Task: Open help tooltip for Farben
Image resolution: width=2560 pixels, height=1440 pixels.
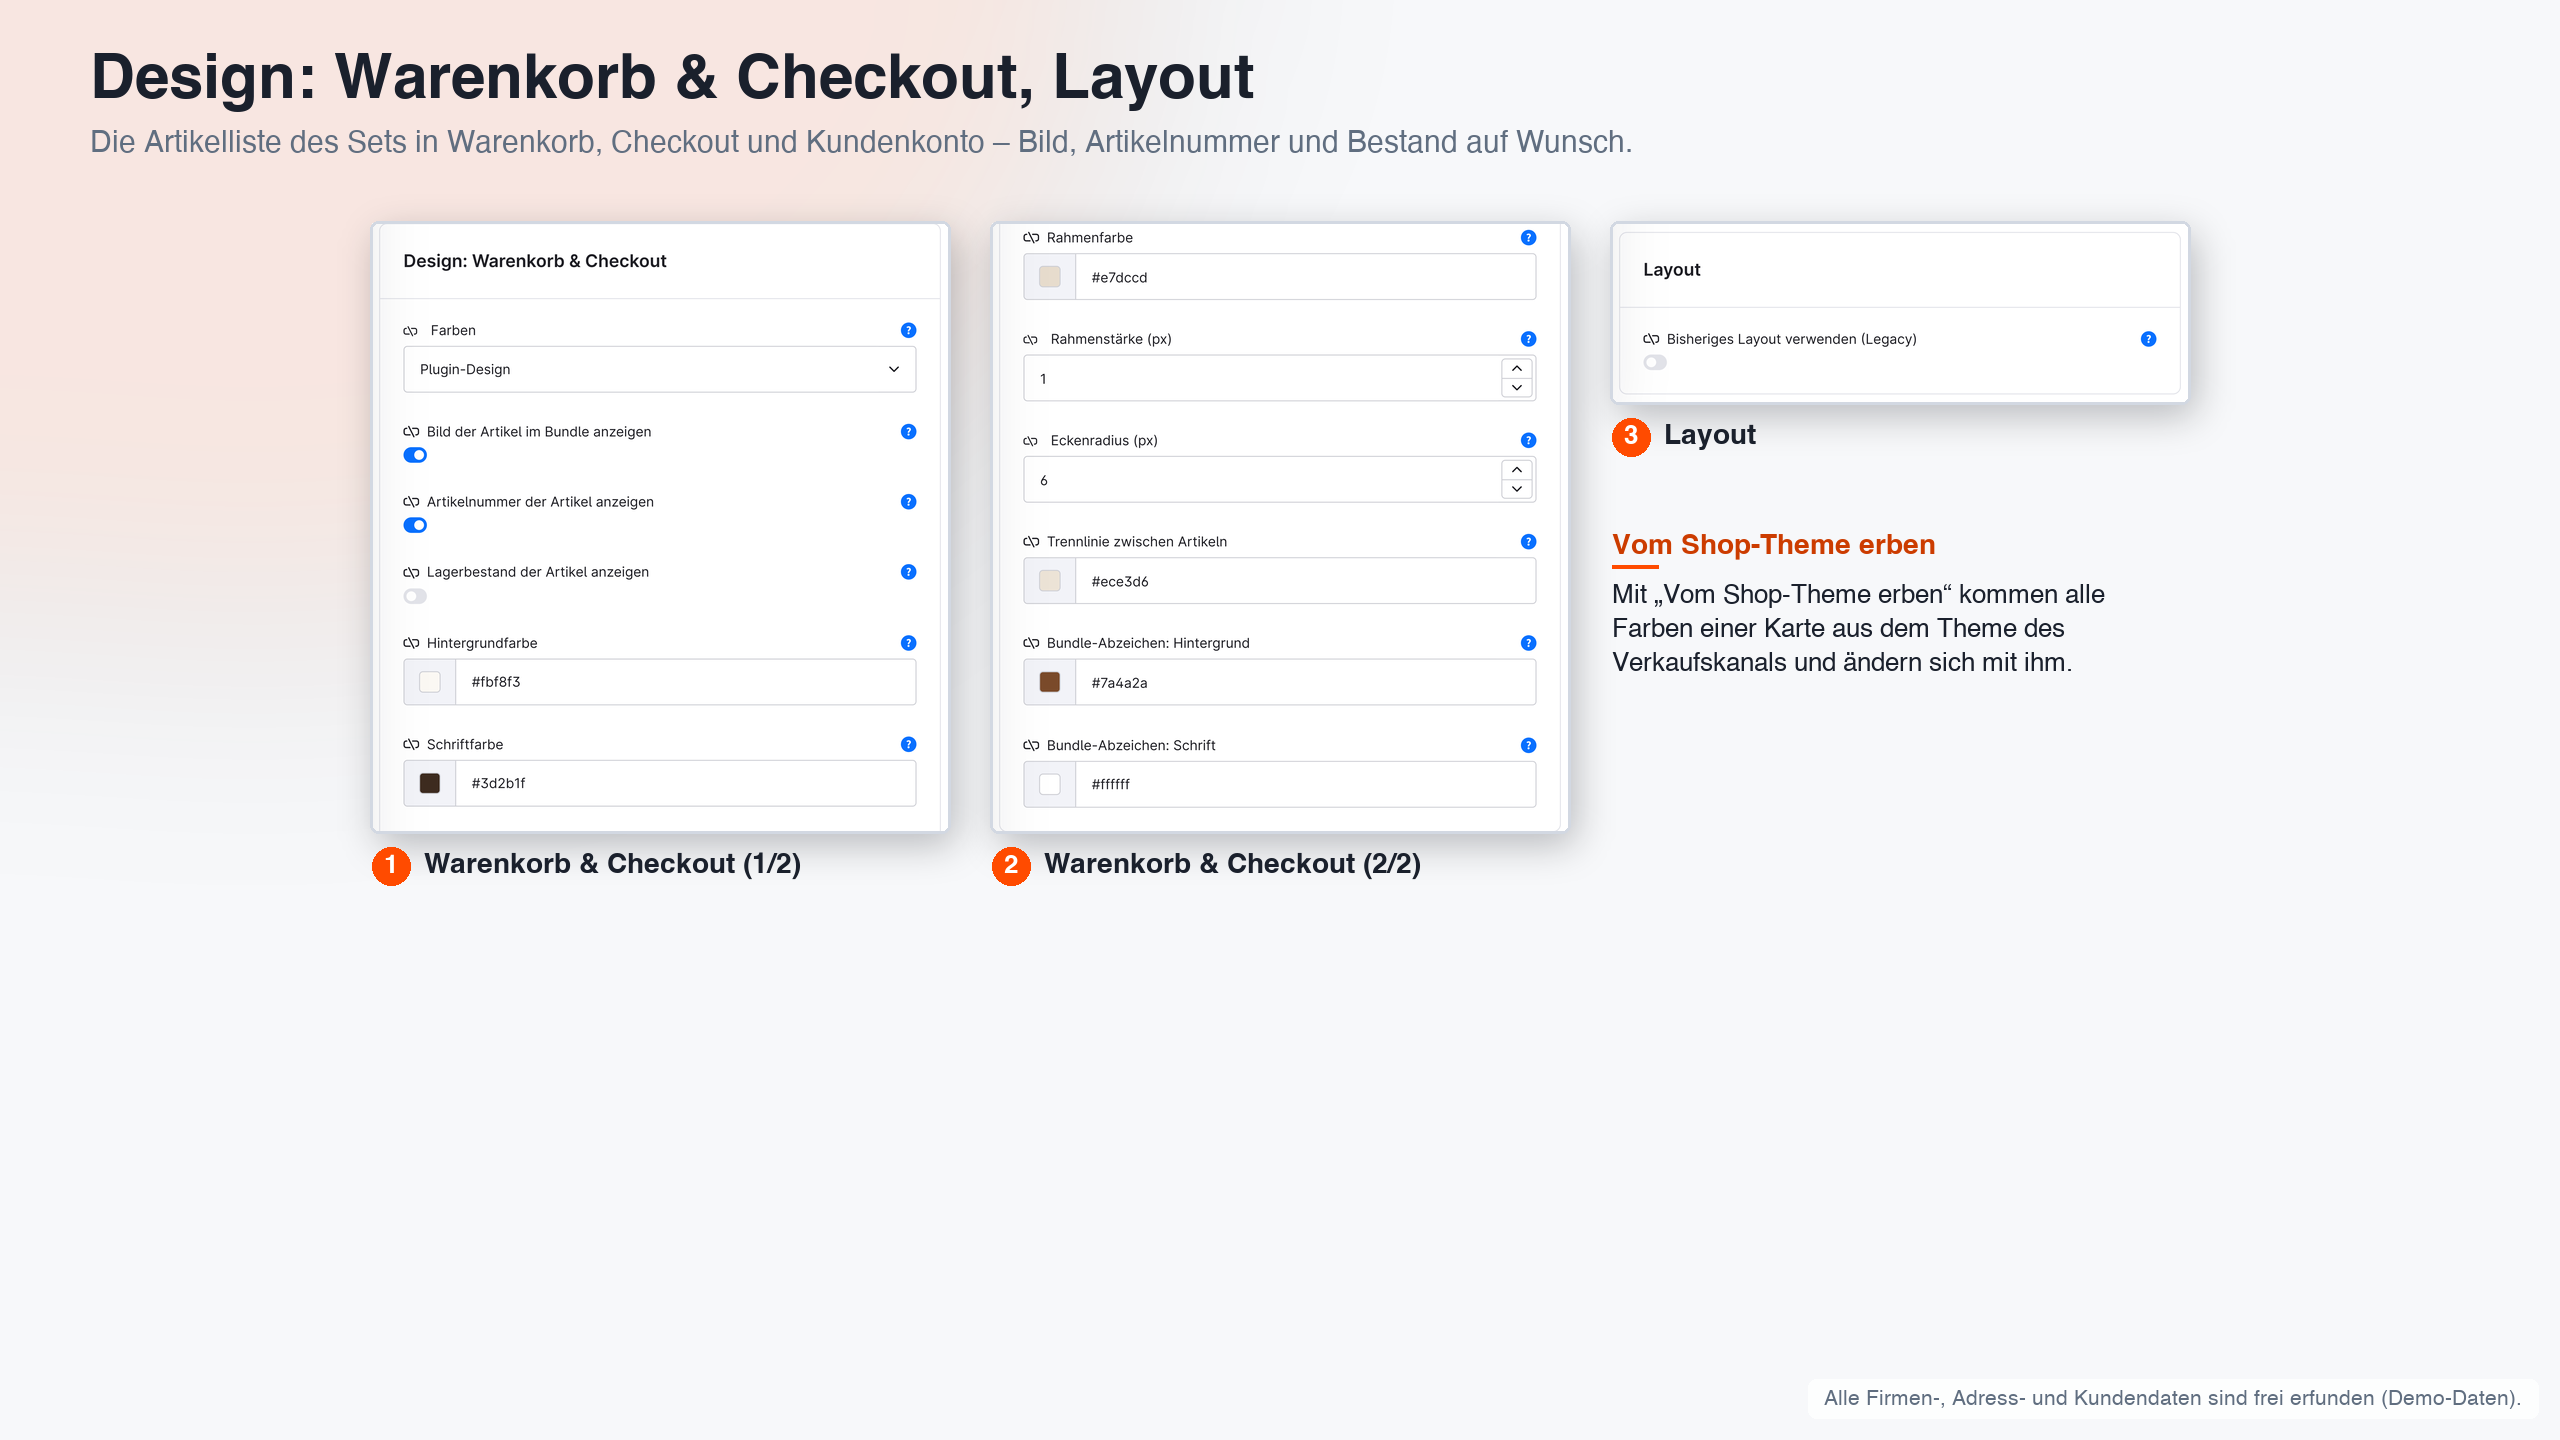Action: (908, 330)
